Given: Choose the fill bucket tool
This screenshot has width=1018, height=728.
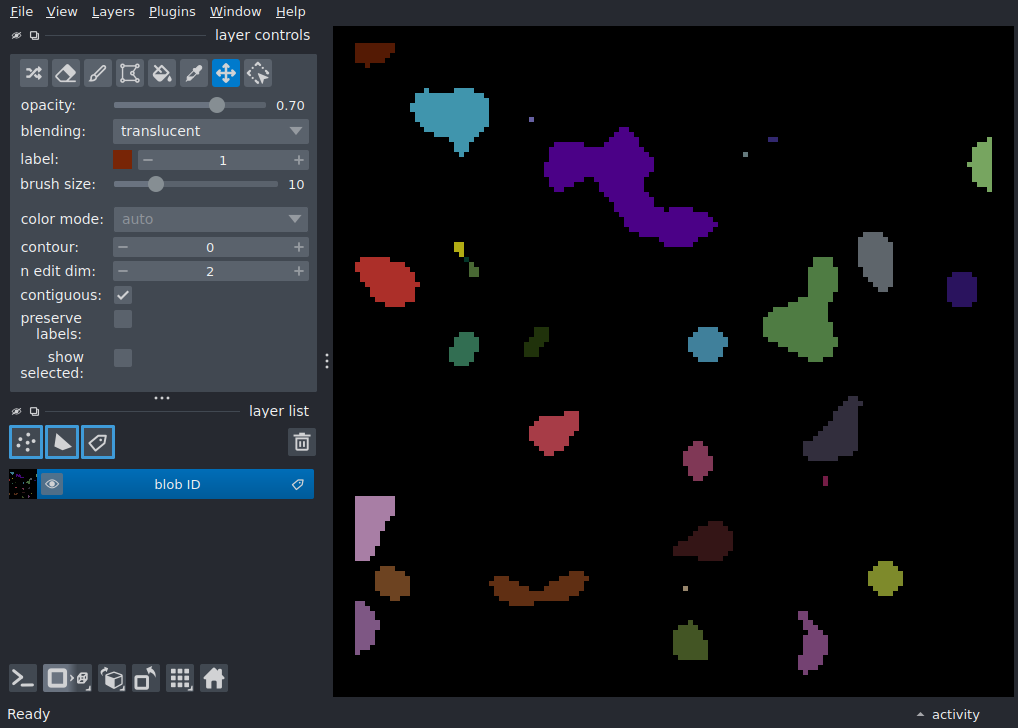Looking at the screenshot, I should coord(162,73).
